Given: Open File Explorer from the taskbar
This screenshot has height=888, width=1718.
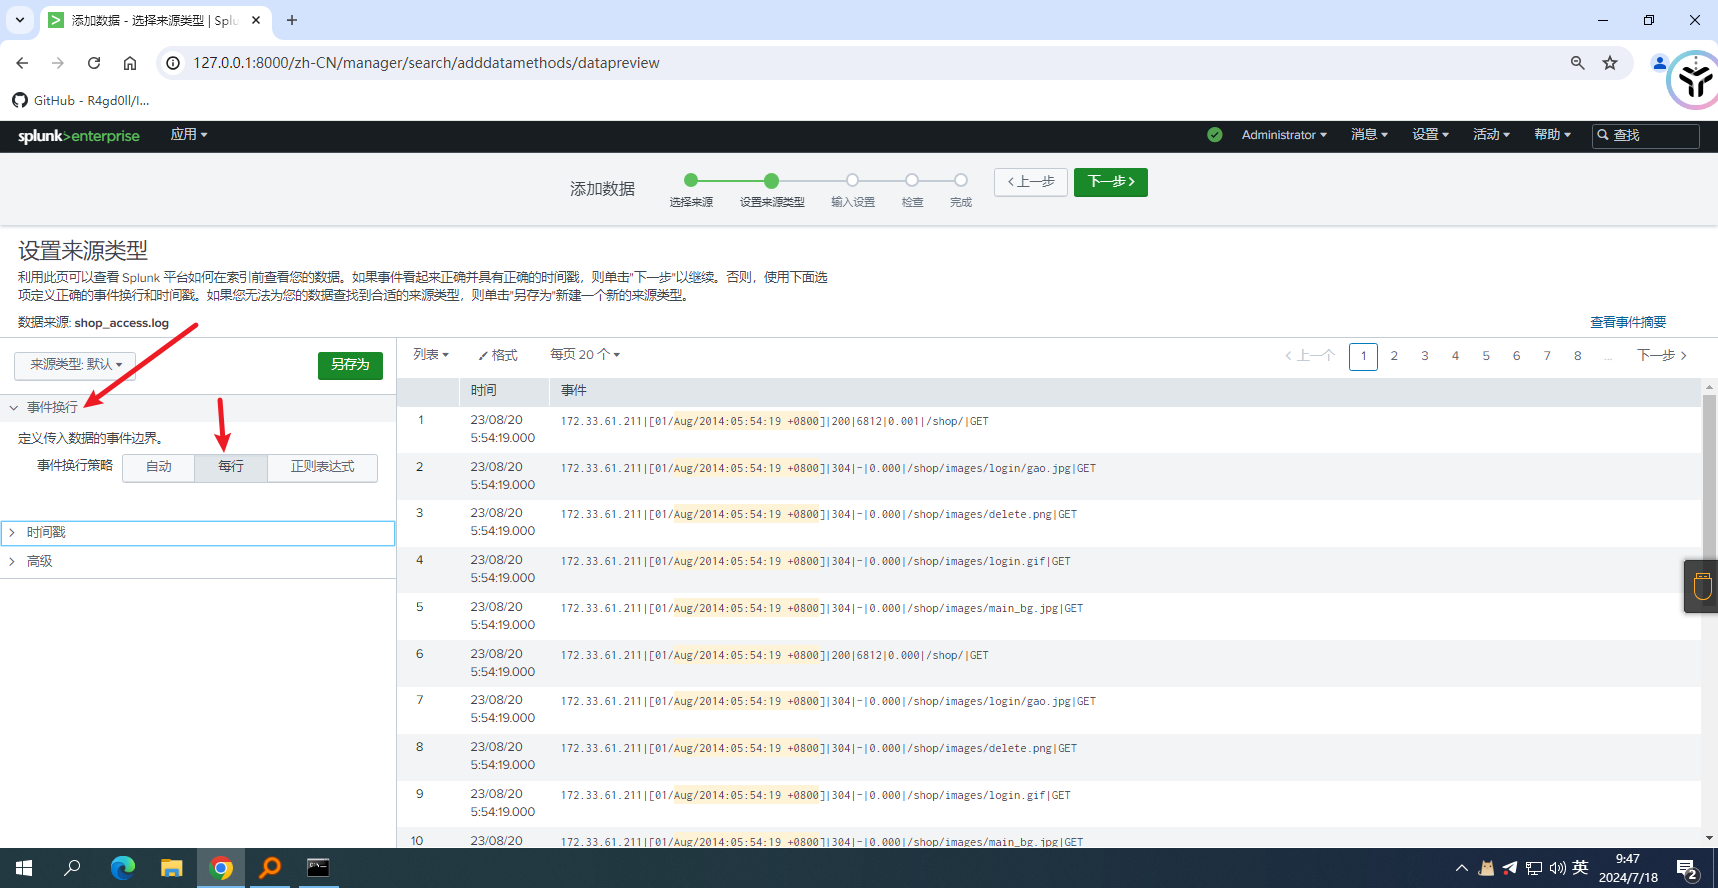Looking at the screenshot, I should (x=172, y=867).
